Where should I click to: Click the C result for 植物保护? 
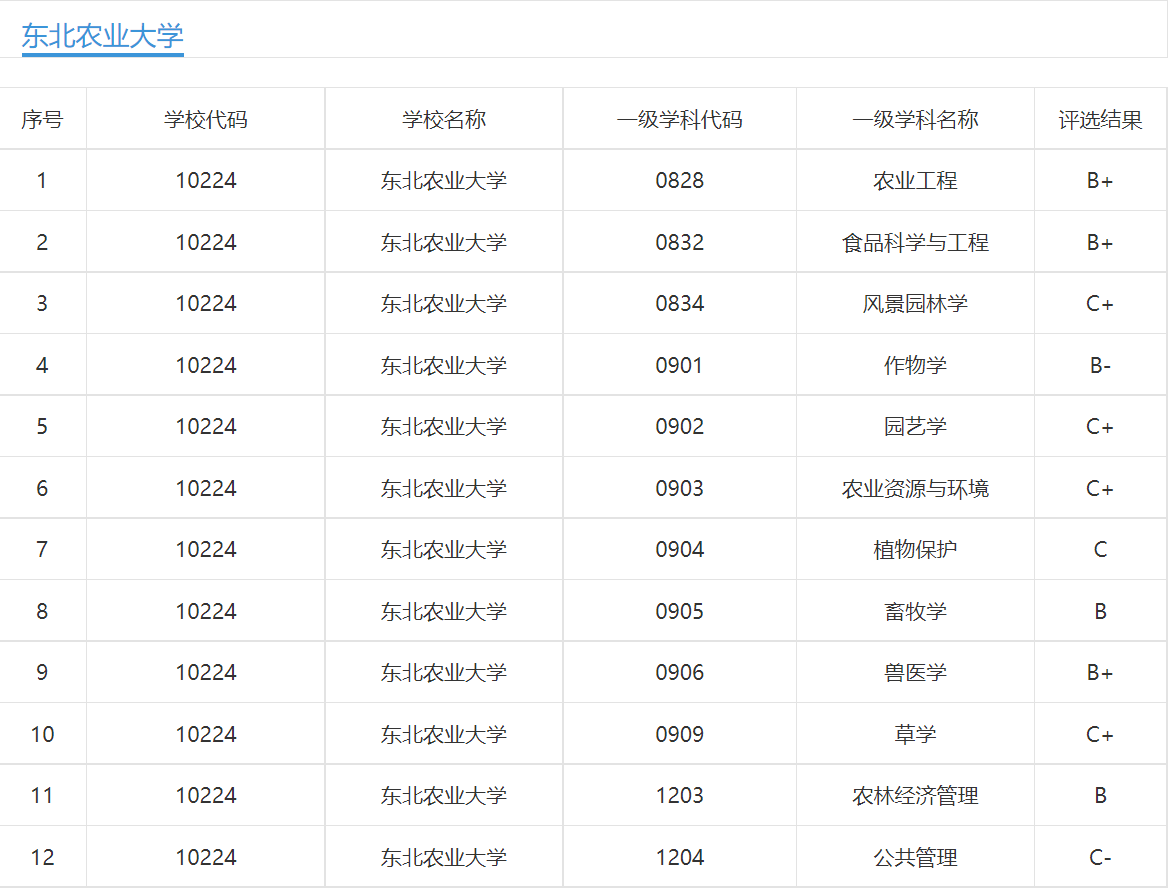point(1100,550)
